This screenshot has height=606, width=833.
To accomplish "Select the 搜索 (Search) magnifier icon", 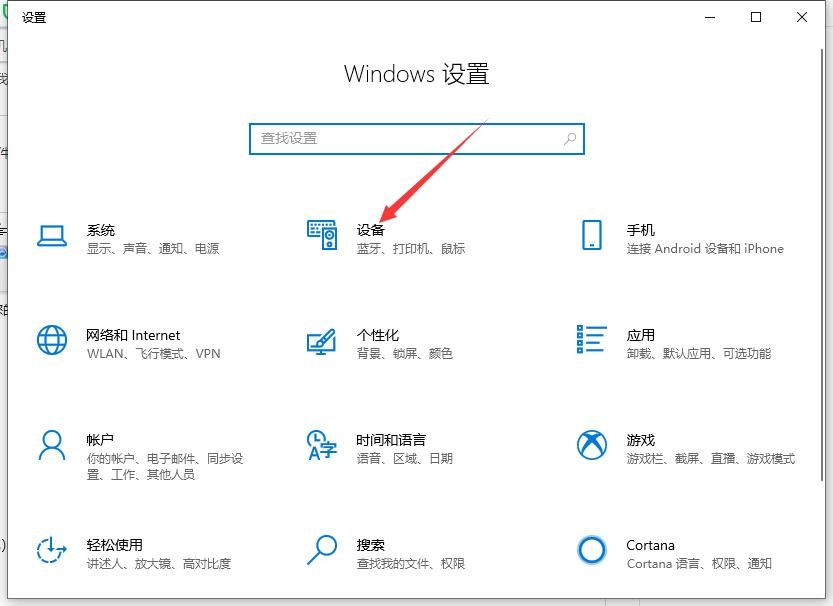I will pyautogui.click(x=321, y=551).
